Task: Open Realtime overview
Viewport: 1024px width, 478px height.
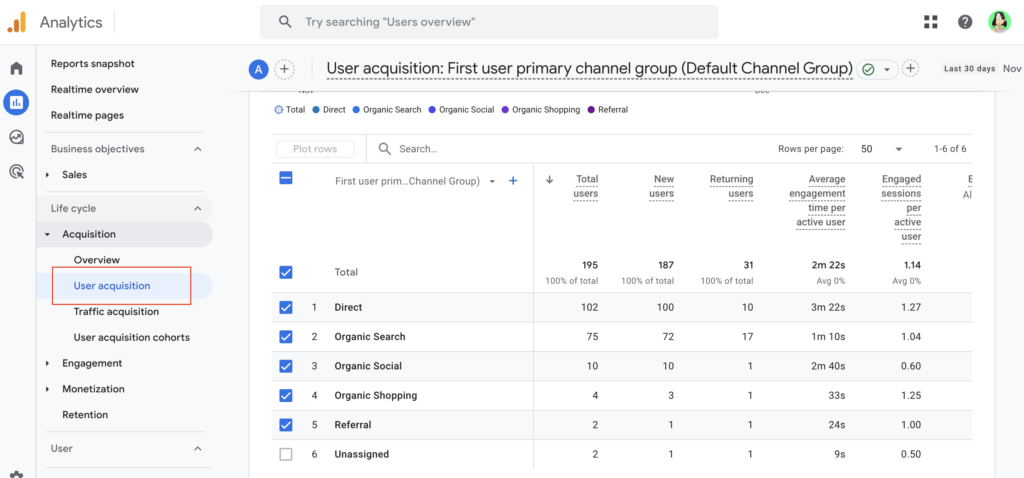Action: coord(95,89)
